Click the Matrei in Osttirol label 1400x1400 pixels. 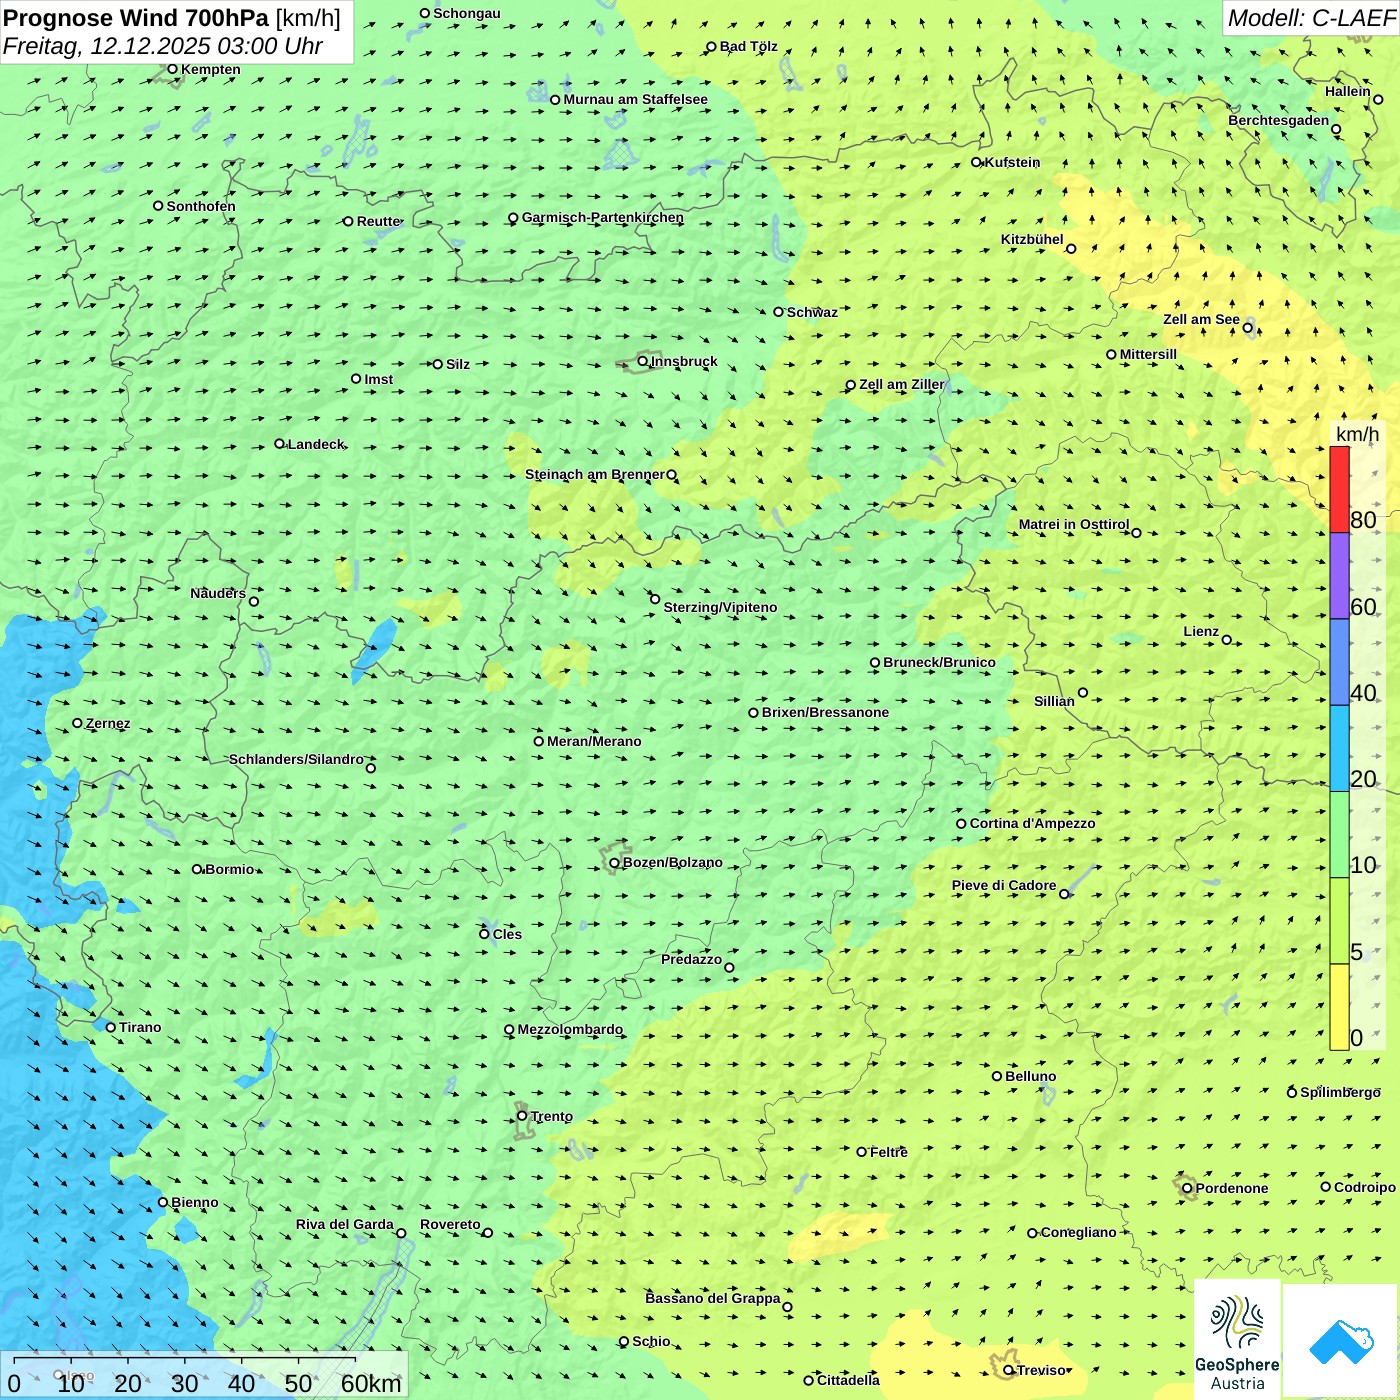[1074, 524]
